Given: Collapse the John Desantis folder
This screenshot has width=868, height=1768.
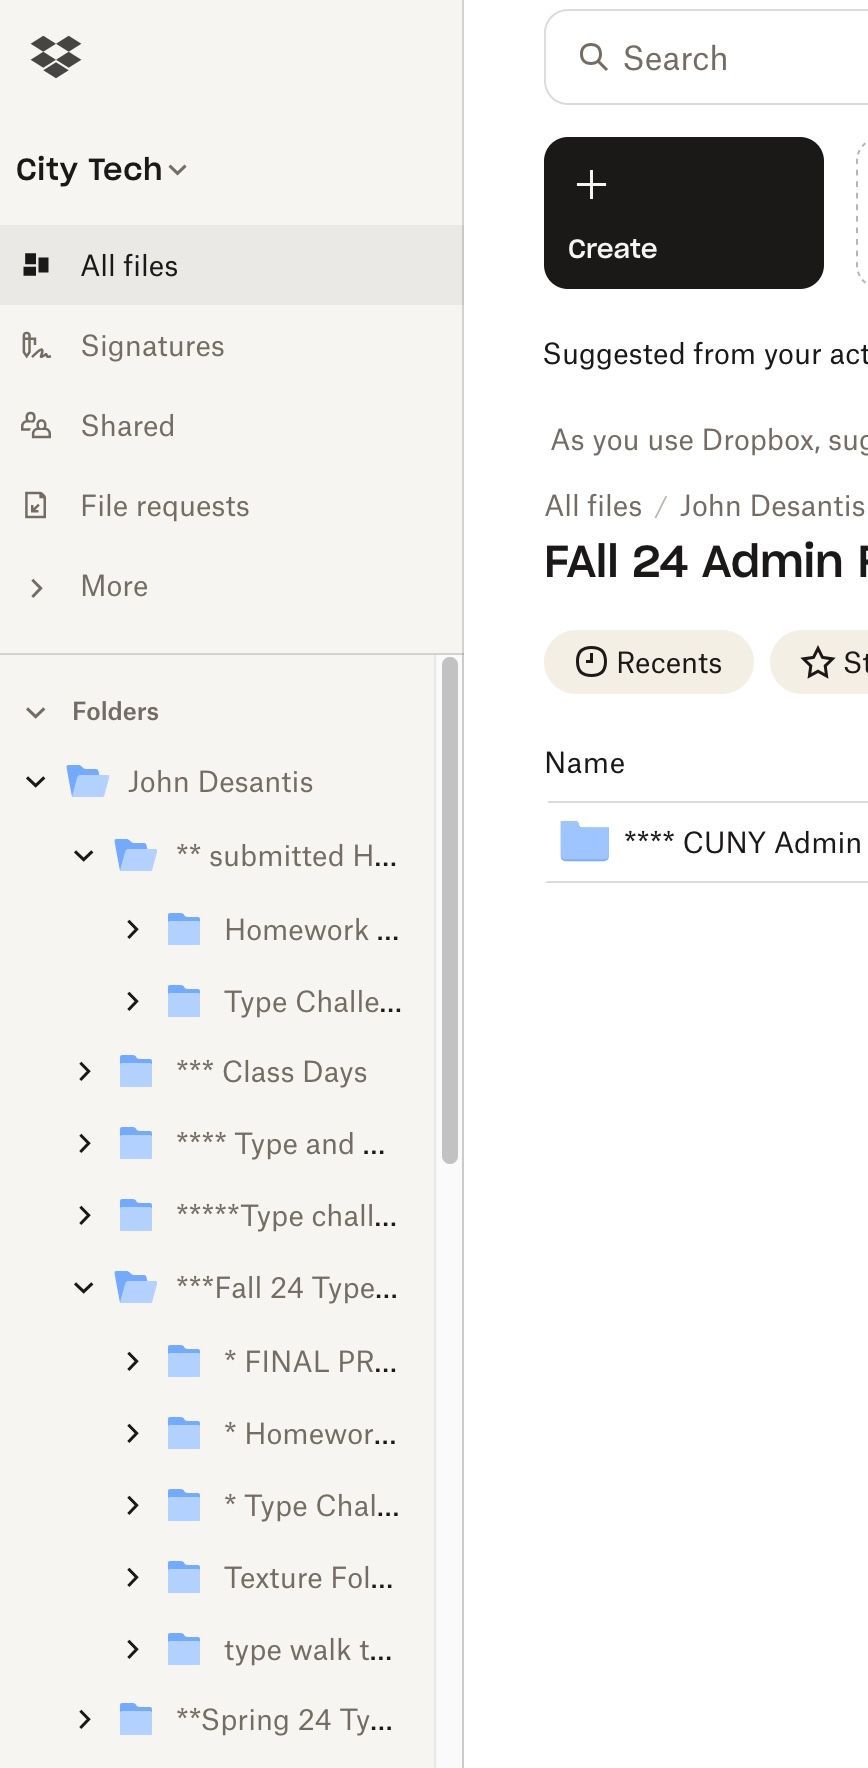Looking at the screenshot, I should coord(36,781).
